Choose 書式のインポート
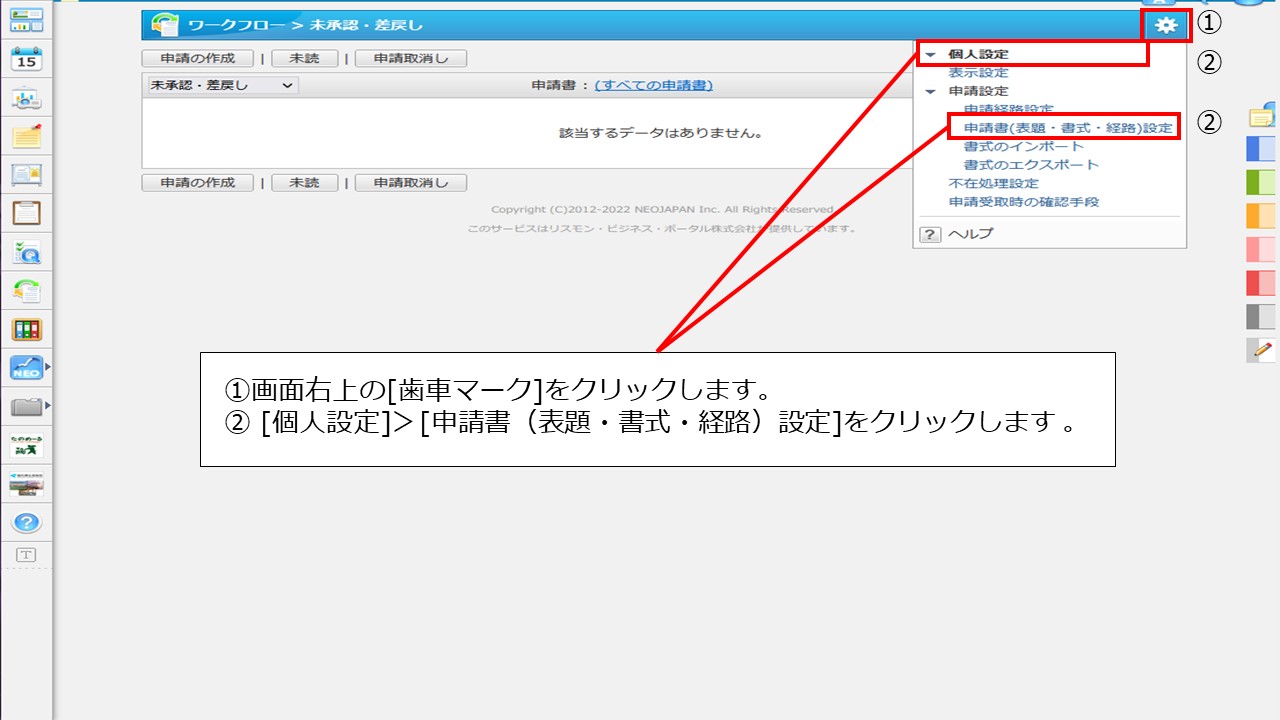The image size is (1280, 720). [1023, 147]
